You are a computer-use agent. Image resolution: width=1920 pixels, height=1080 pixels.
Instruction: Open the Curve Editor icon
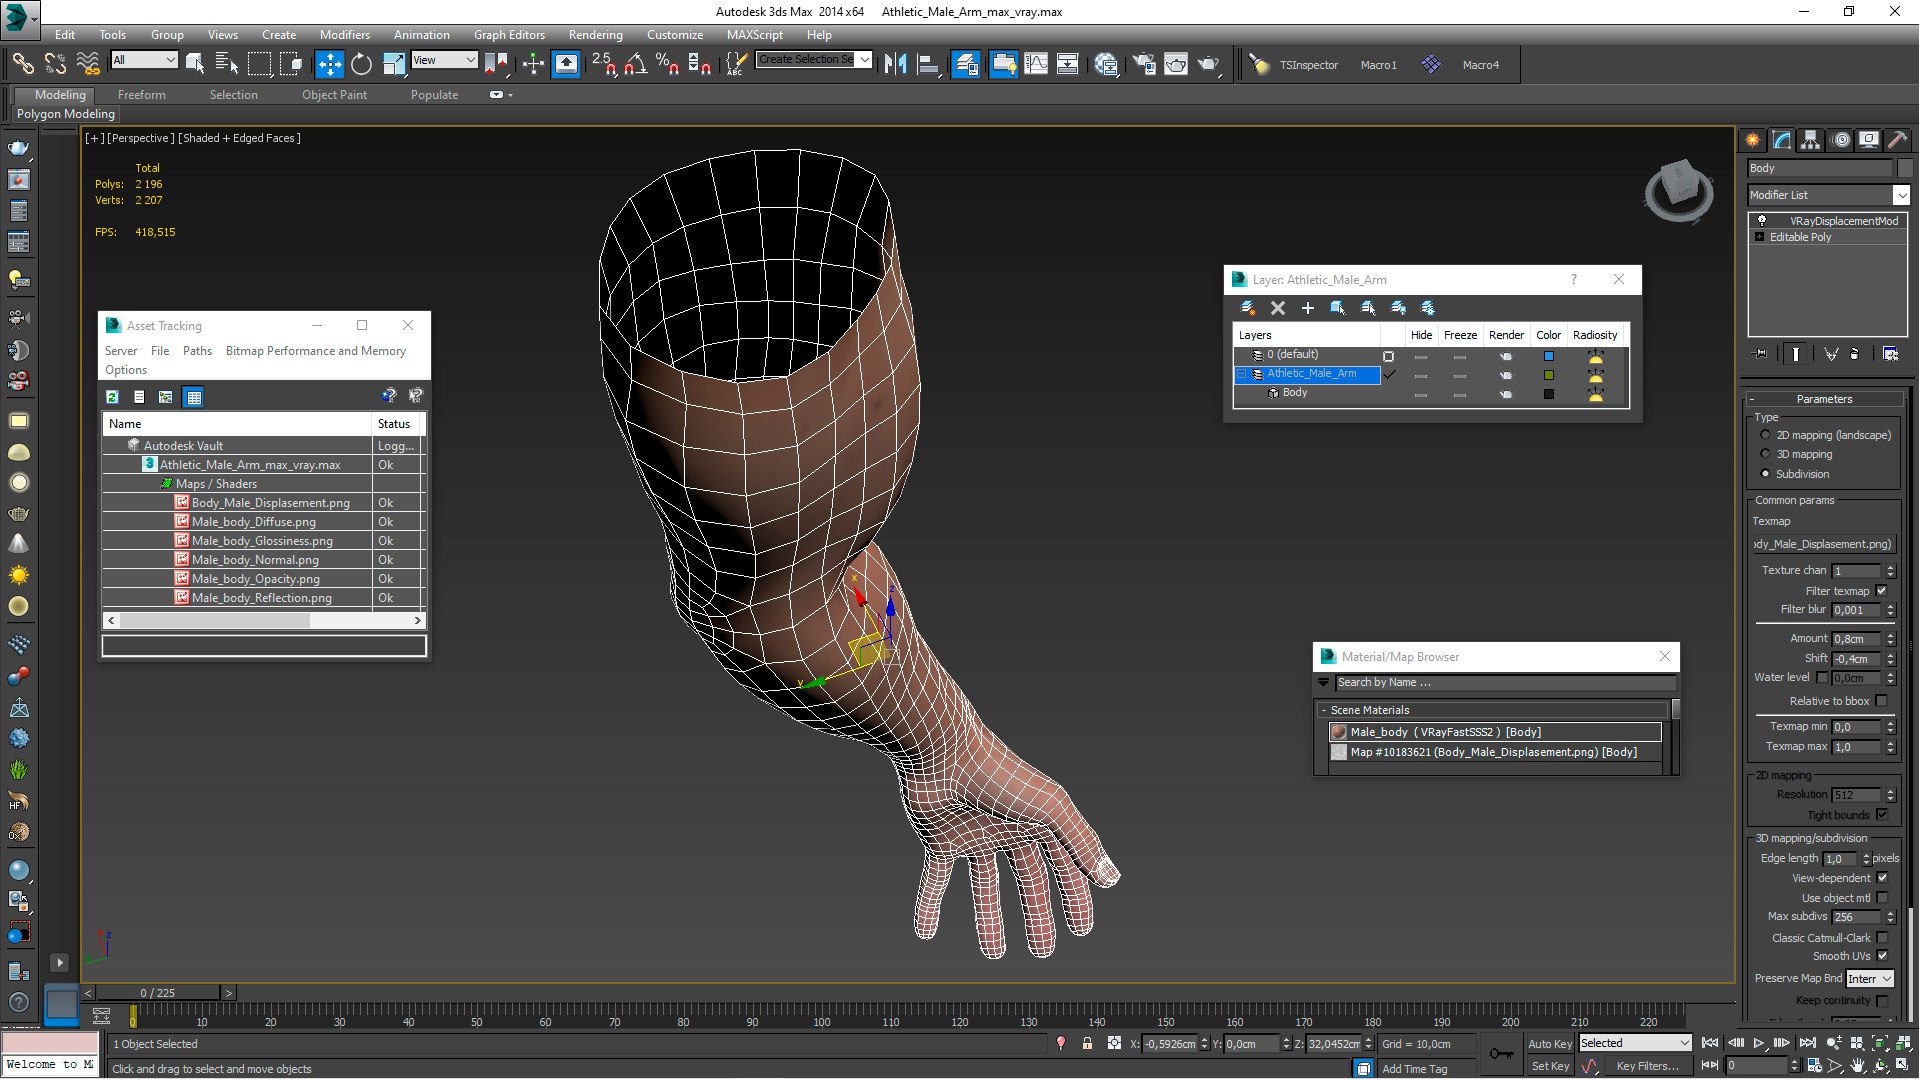1036,64
